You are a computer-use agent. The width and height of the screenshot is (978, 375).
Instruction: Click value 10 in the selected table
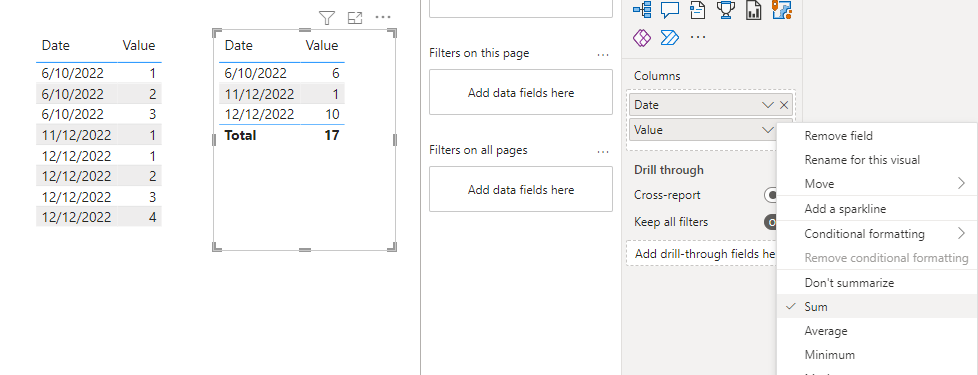(x=332, y=114)
